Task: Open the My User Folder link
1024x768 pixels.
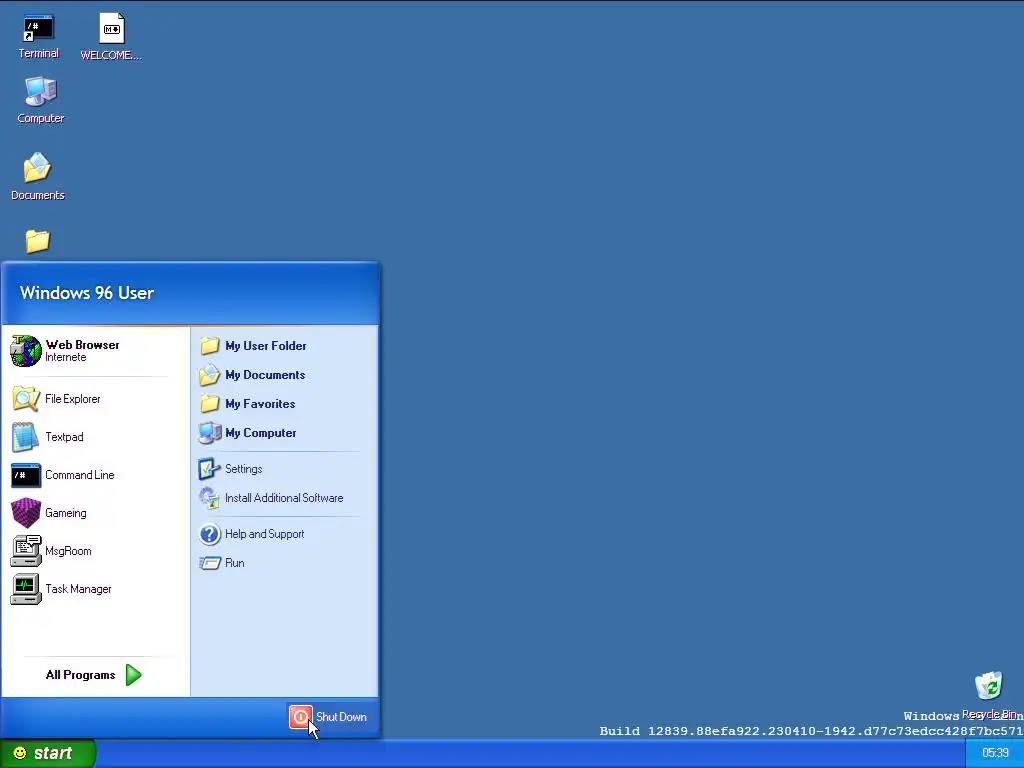Action: 265,346
